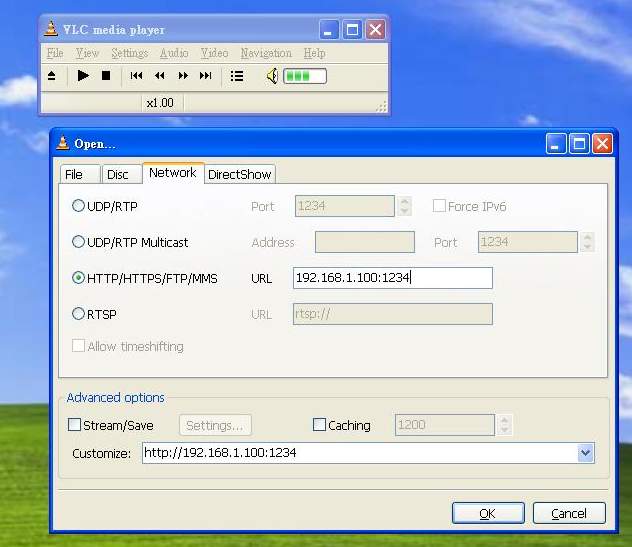This screenshot has width=632, height=547.
Task: Open the playlist icon
Action: point(237,76)
